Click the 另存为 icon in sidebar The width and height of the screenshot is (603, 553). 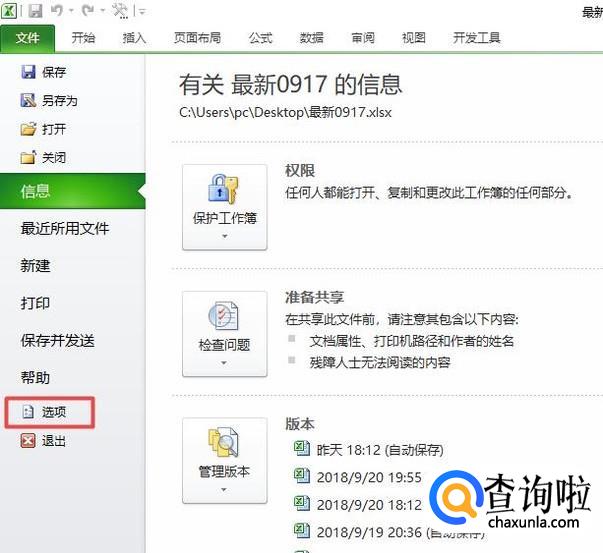coord(28,100)
